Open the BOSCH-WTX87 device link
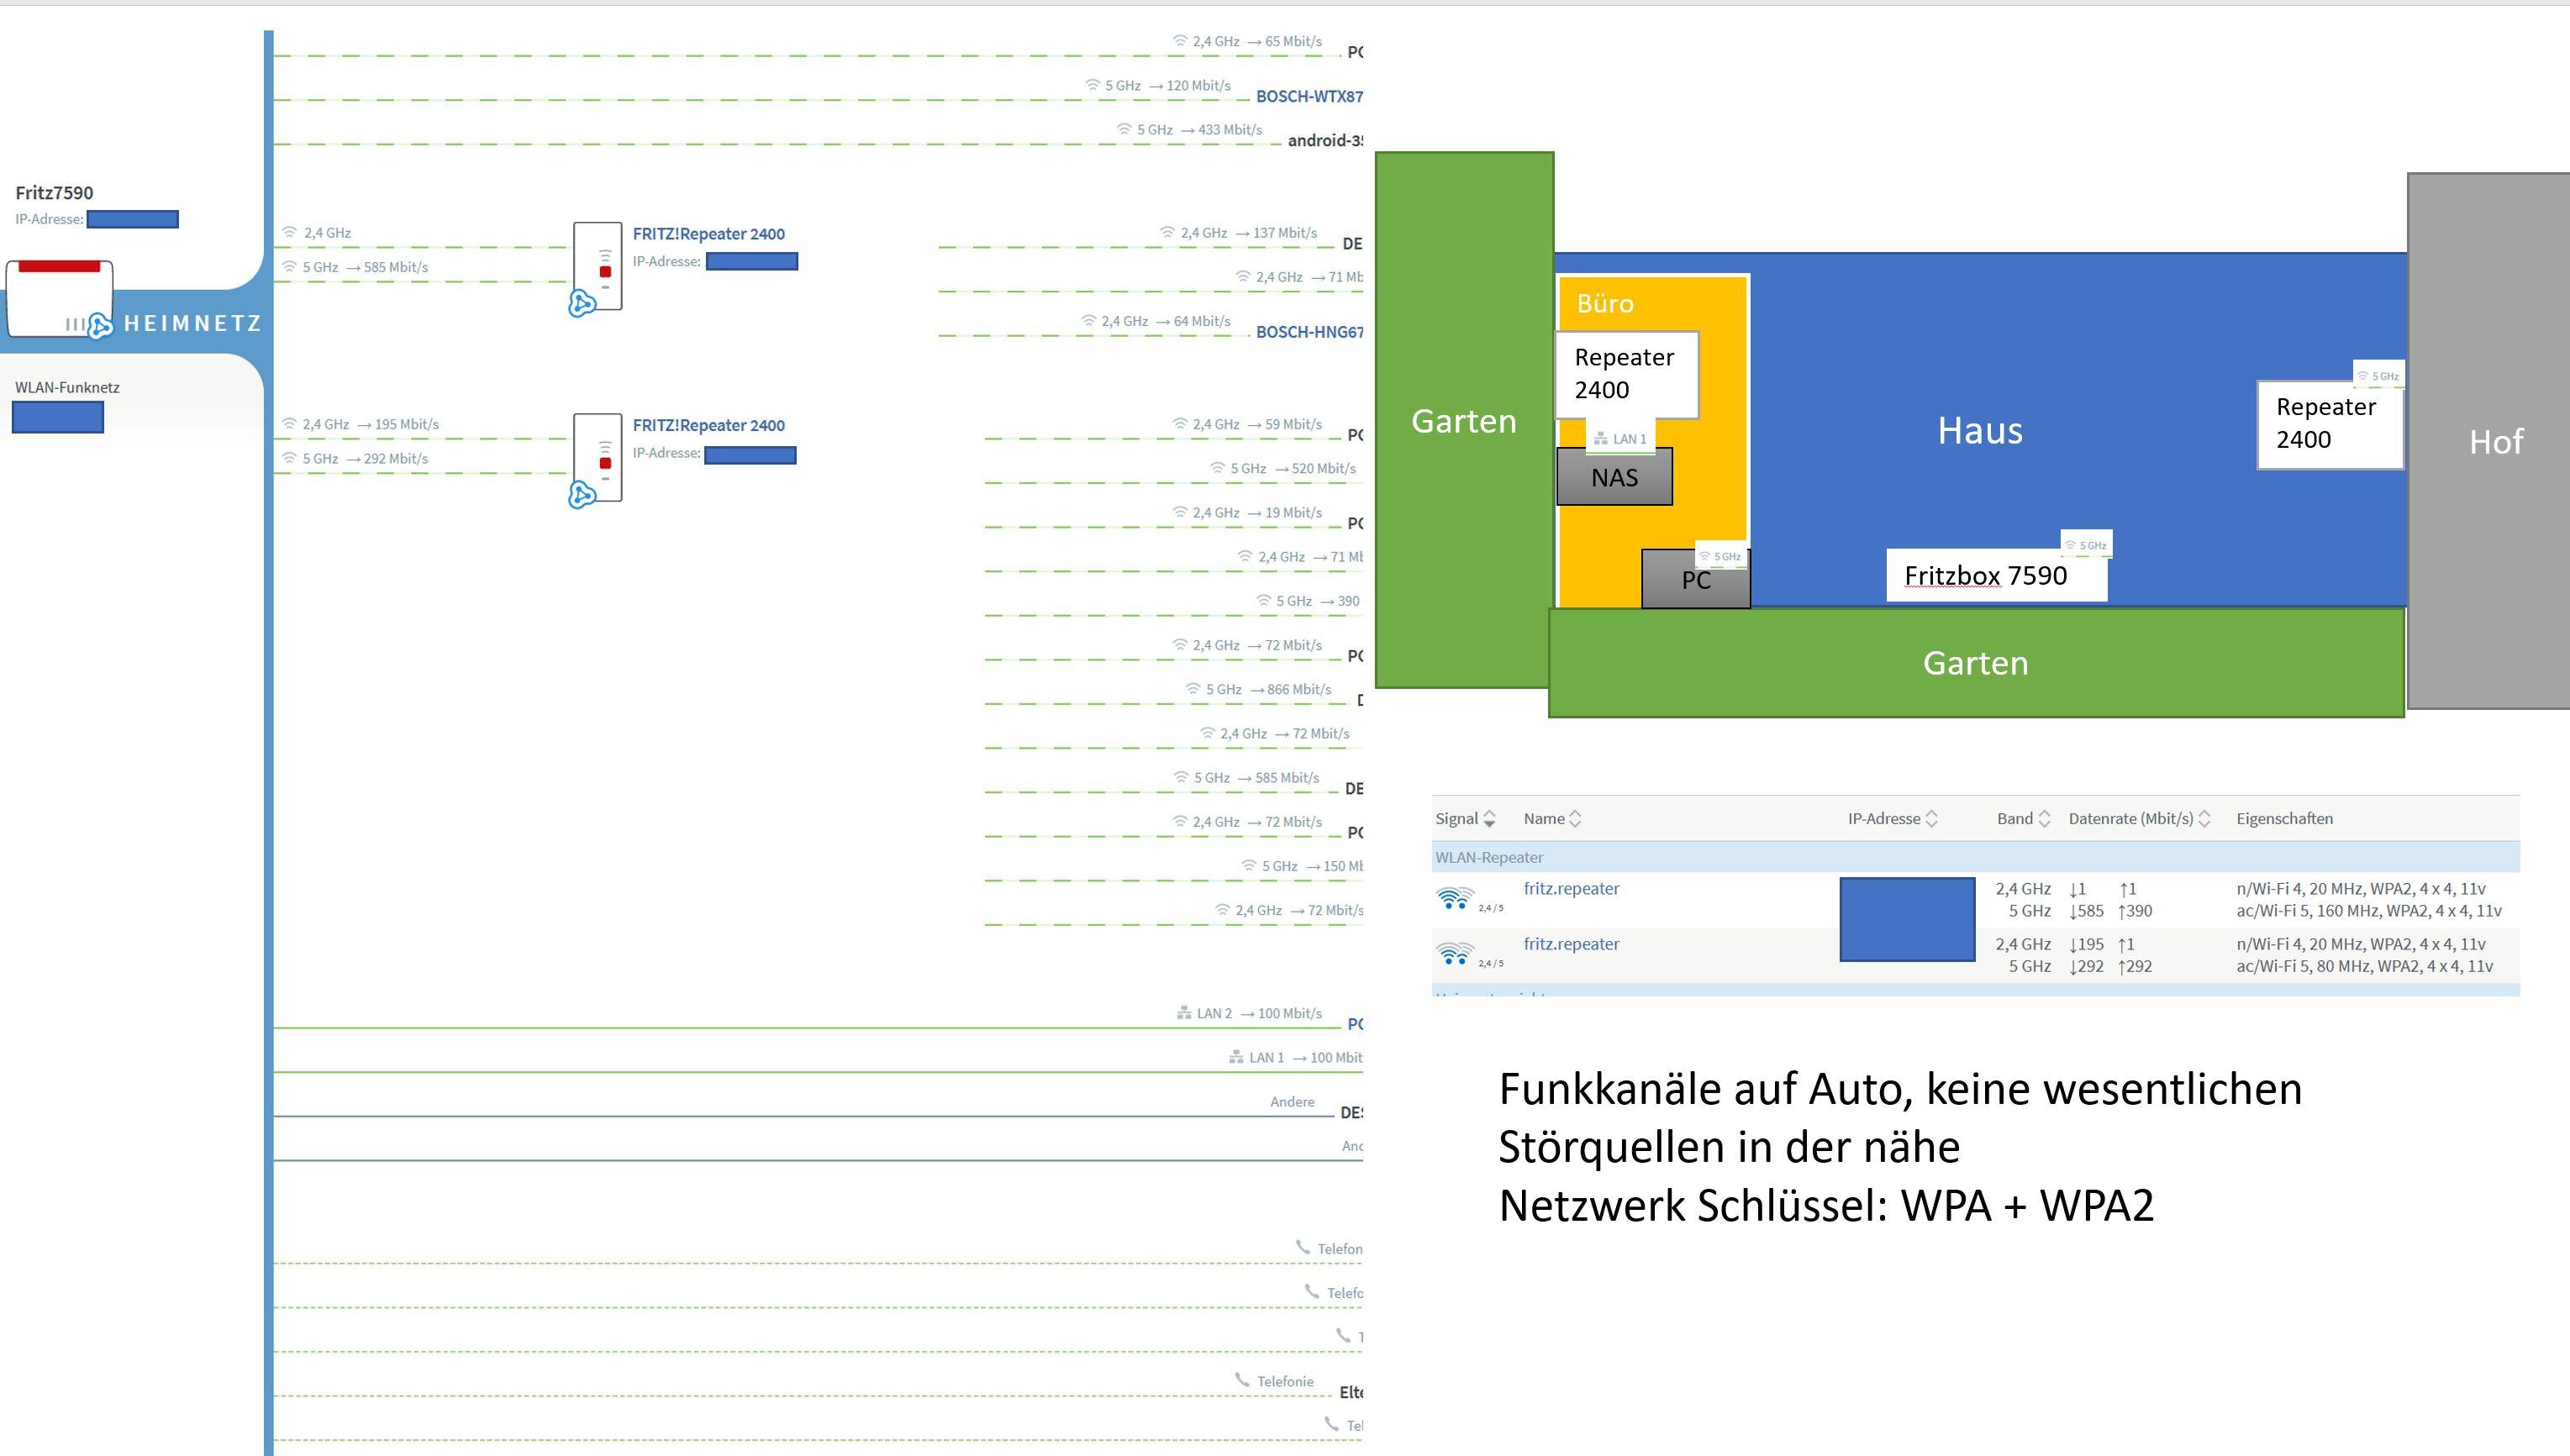 (x=1308, y=97)
